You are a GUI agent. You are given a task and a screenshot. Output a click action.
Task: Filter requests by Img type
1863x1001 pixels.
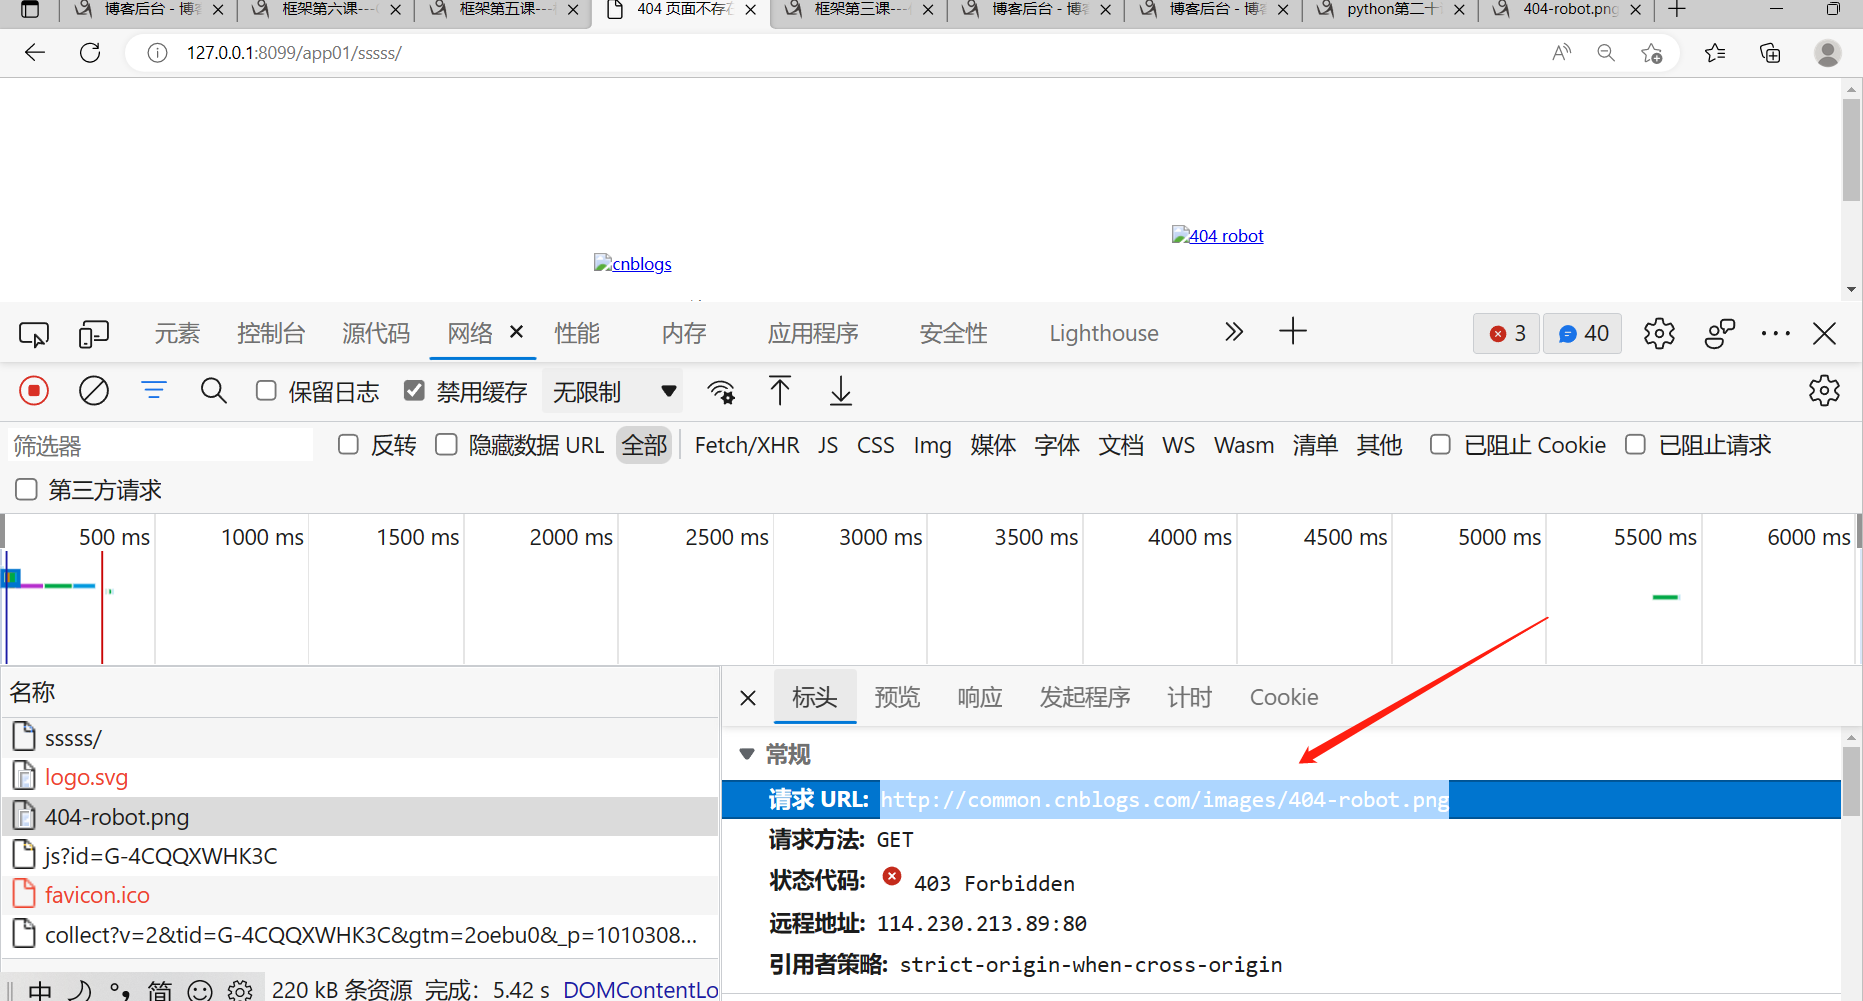pos(932,445)
